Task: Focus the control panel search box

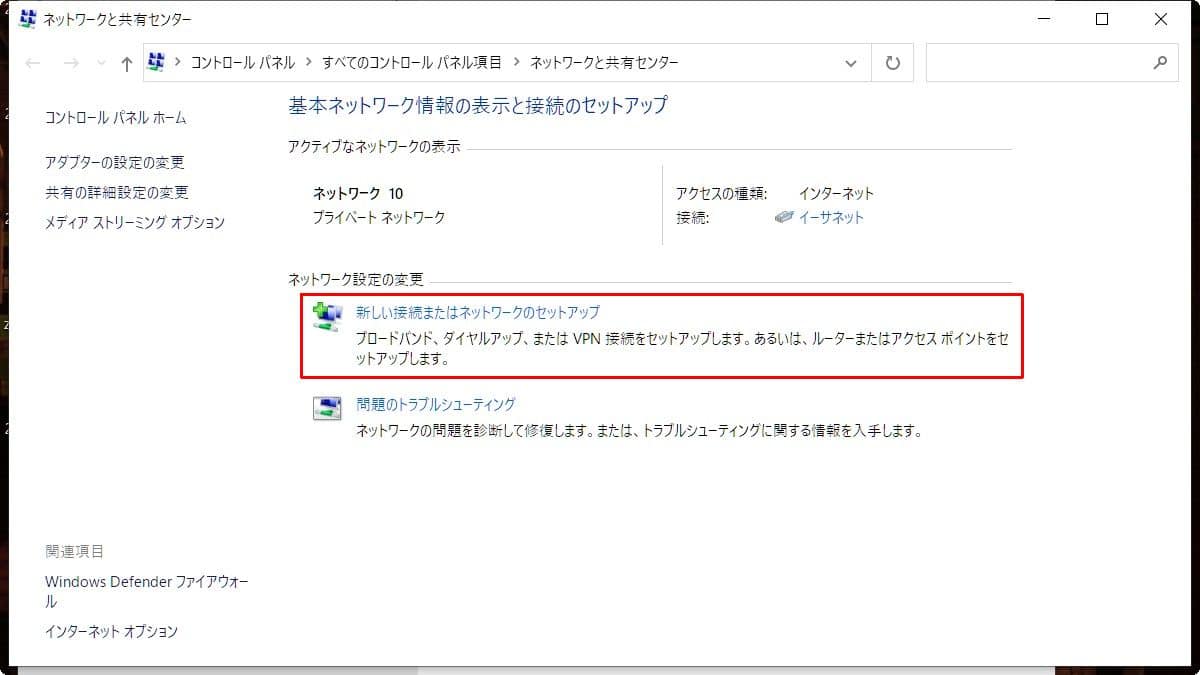Action: (x=1035, y=63)
